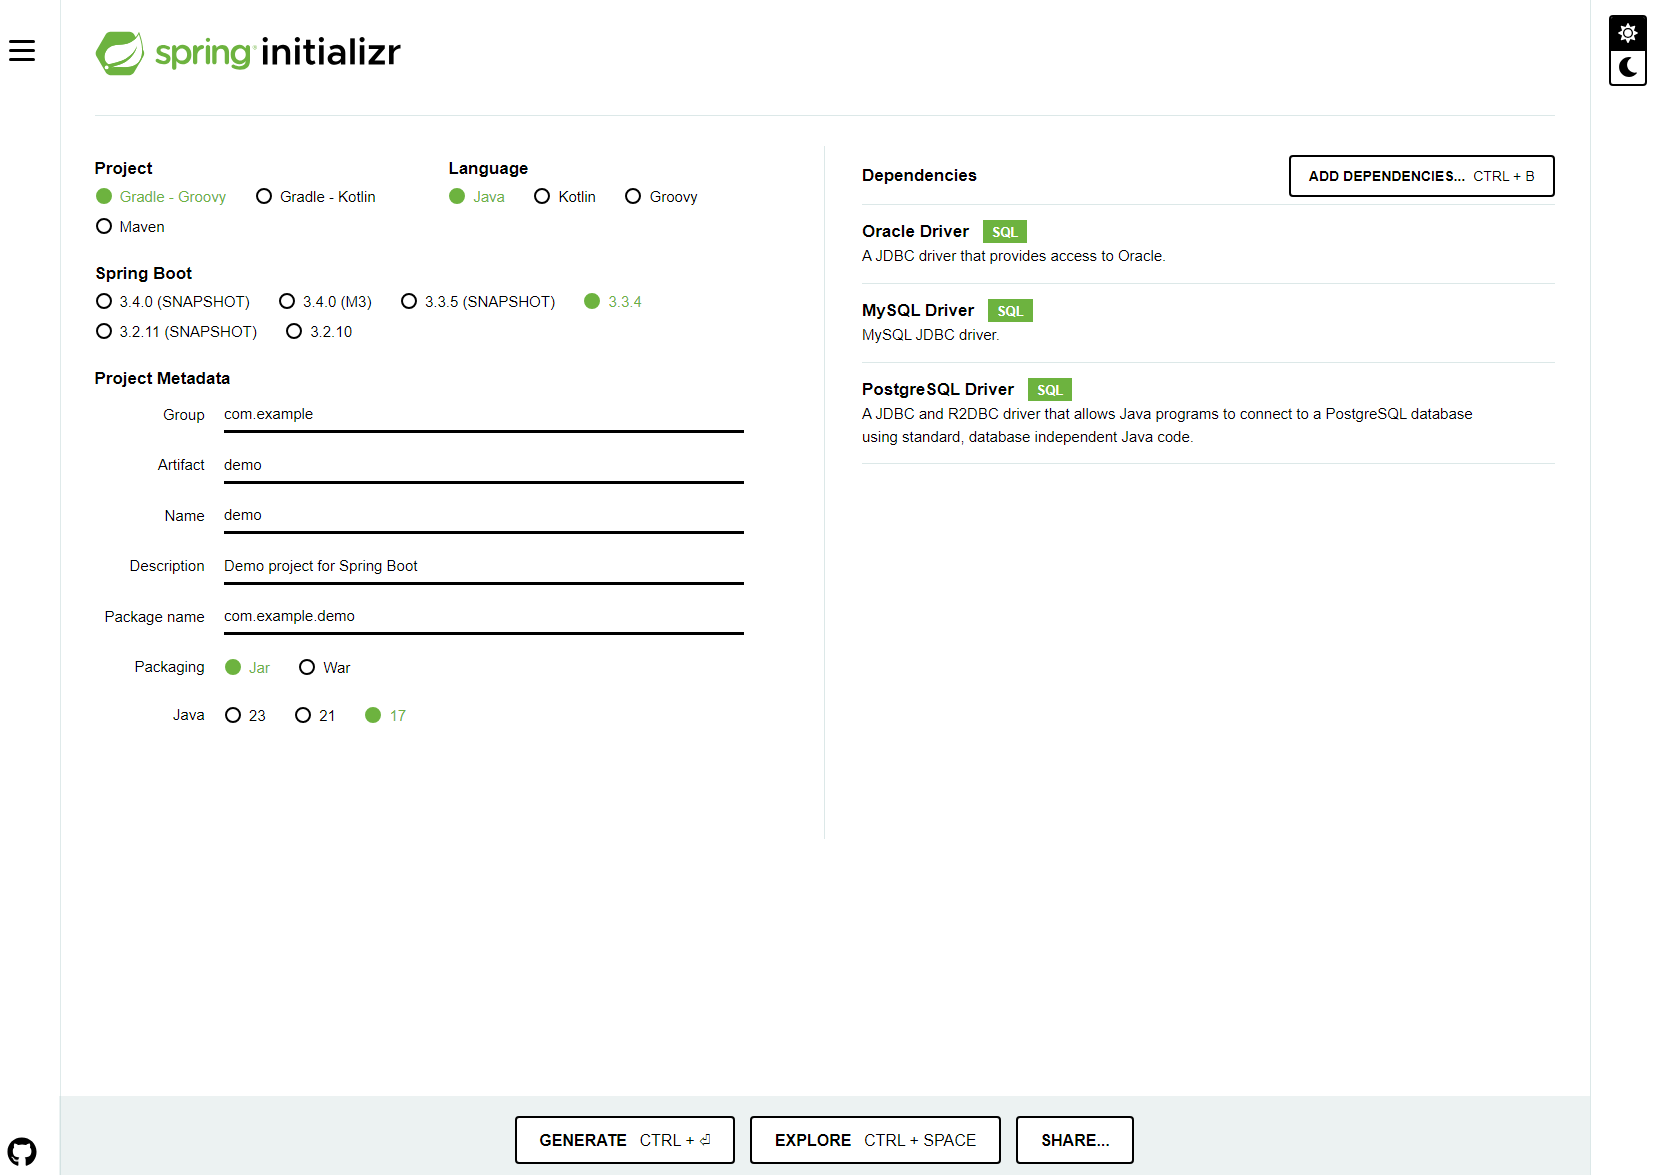The width and height of the screenshot is (1657, 1175).
Task: Switch to light theme sun icon
Action: [x=1628, y=33]
